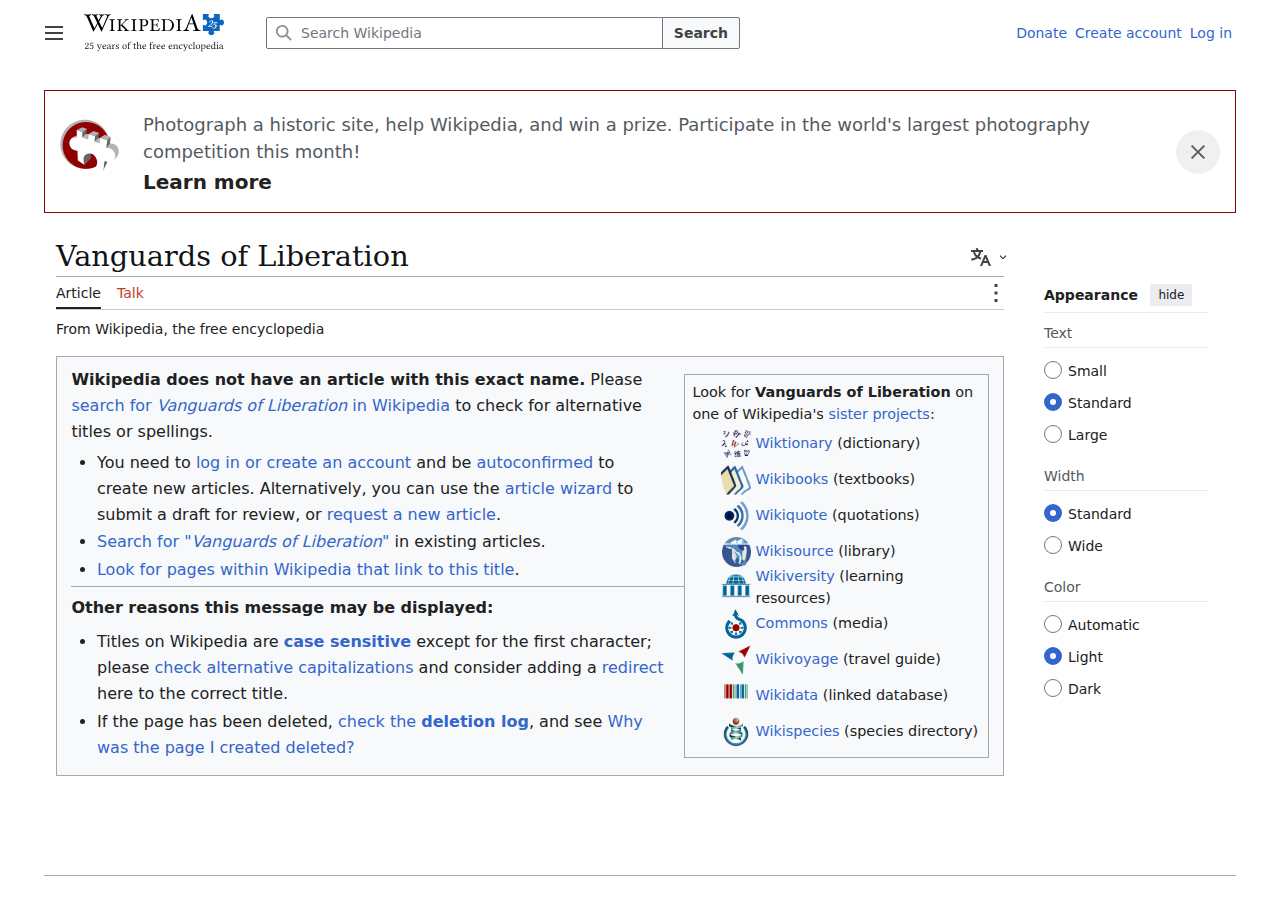Open the Log in link
This screenshot has width=1280, height=900.
pyautogui.click(x=1210, y=33)
